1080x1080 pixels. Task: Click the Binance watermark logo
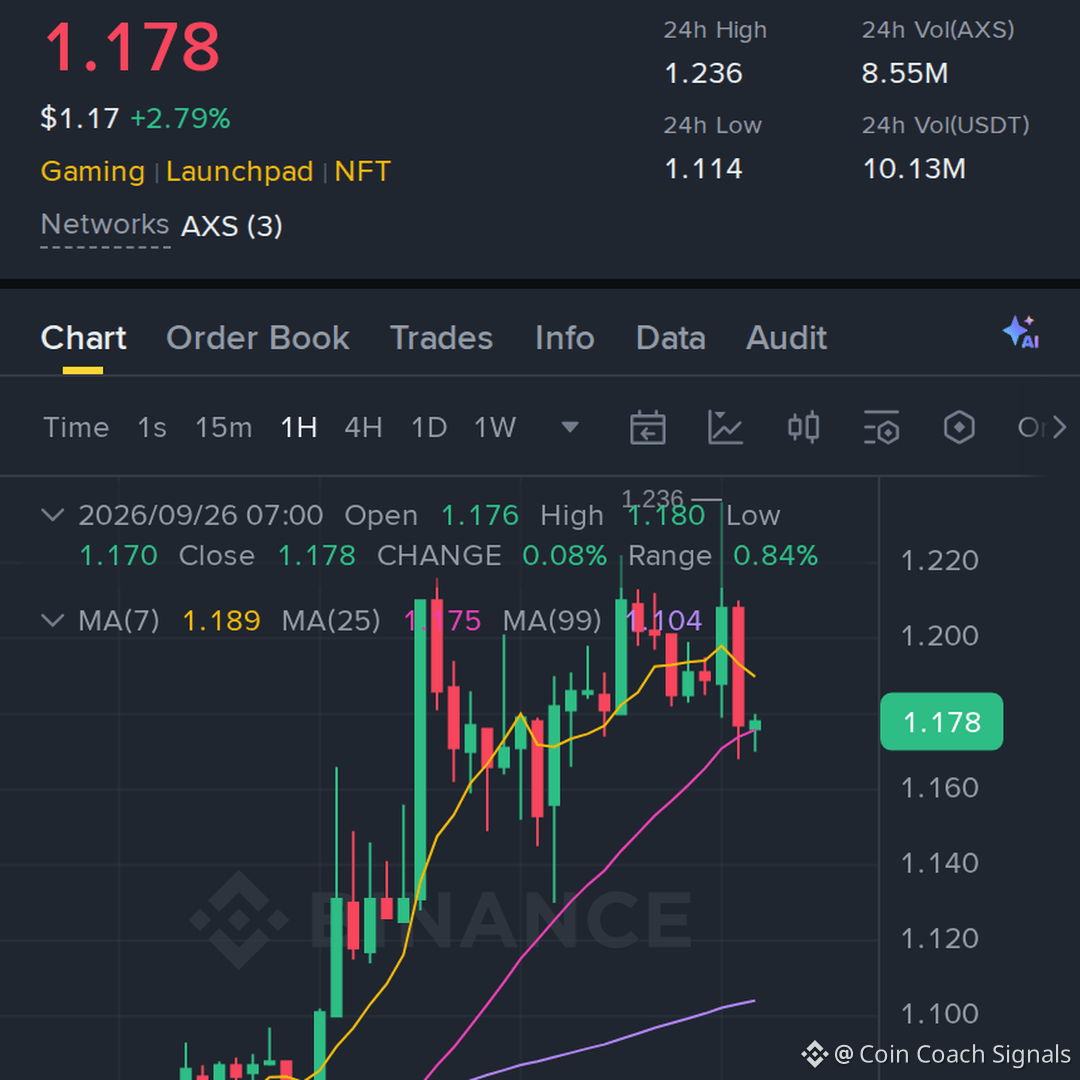point(238,920)
